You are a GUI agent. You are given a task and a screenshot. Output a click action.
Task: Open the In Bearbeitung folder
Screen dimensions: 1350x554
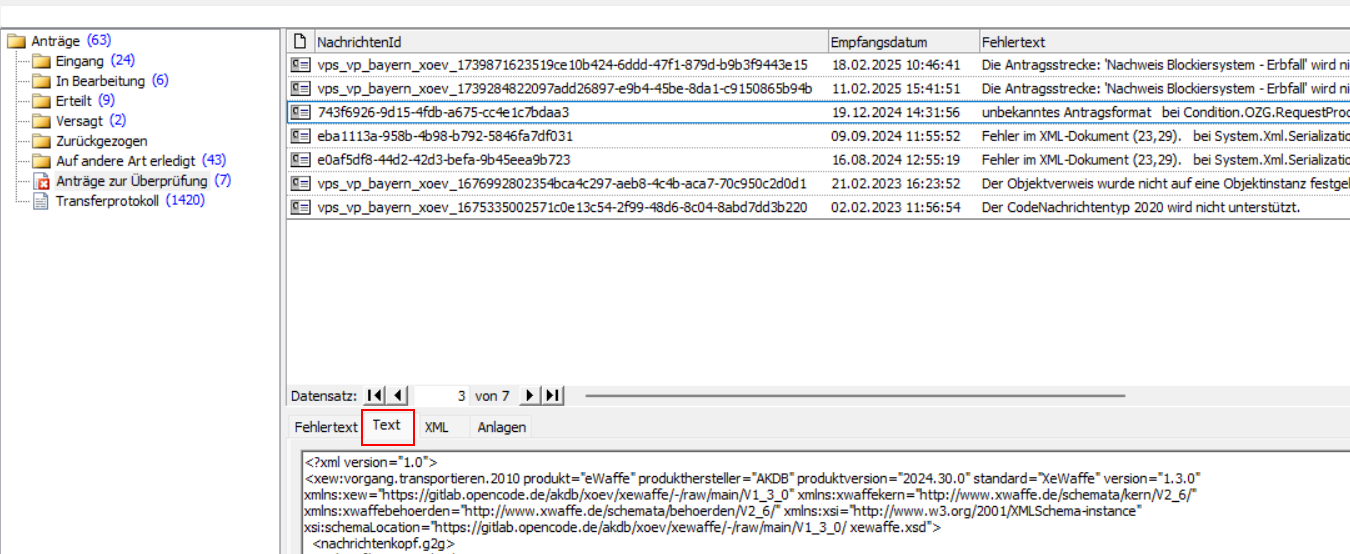(x=100, y=81)
